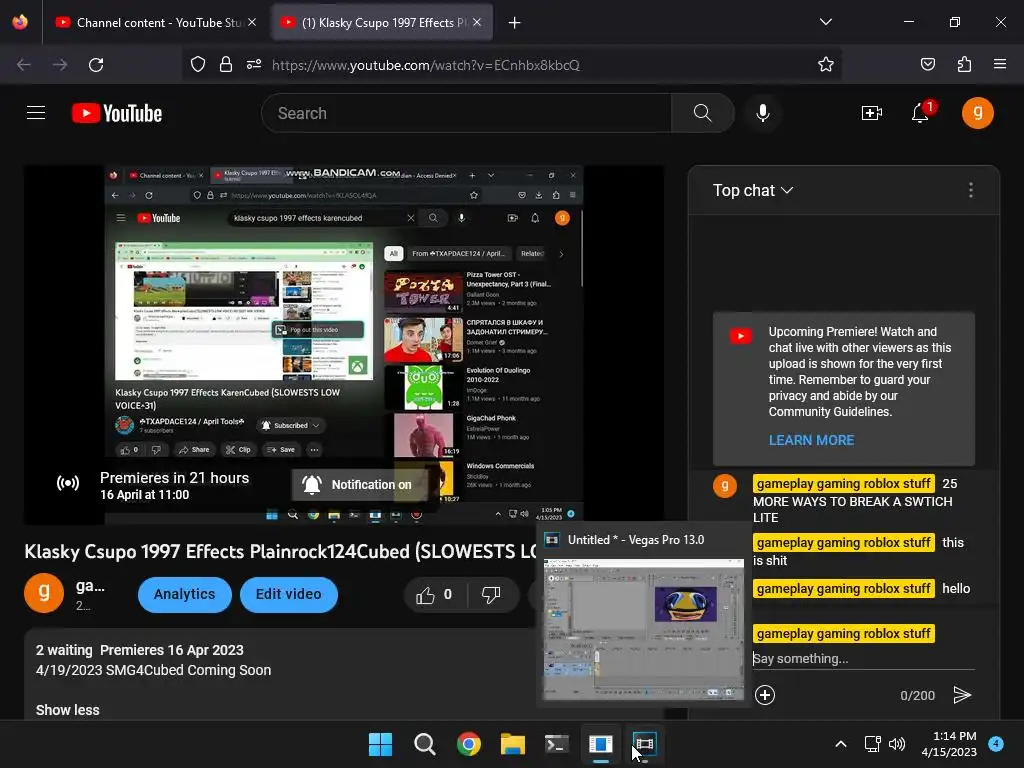
Task: Toggle the Notification on reminder
Action: [358, 485]
